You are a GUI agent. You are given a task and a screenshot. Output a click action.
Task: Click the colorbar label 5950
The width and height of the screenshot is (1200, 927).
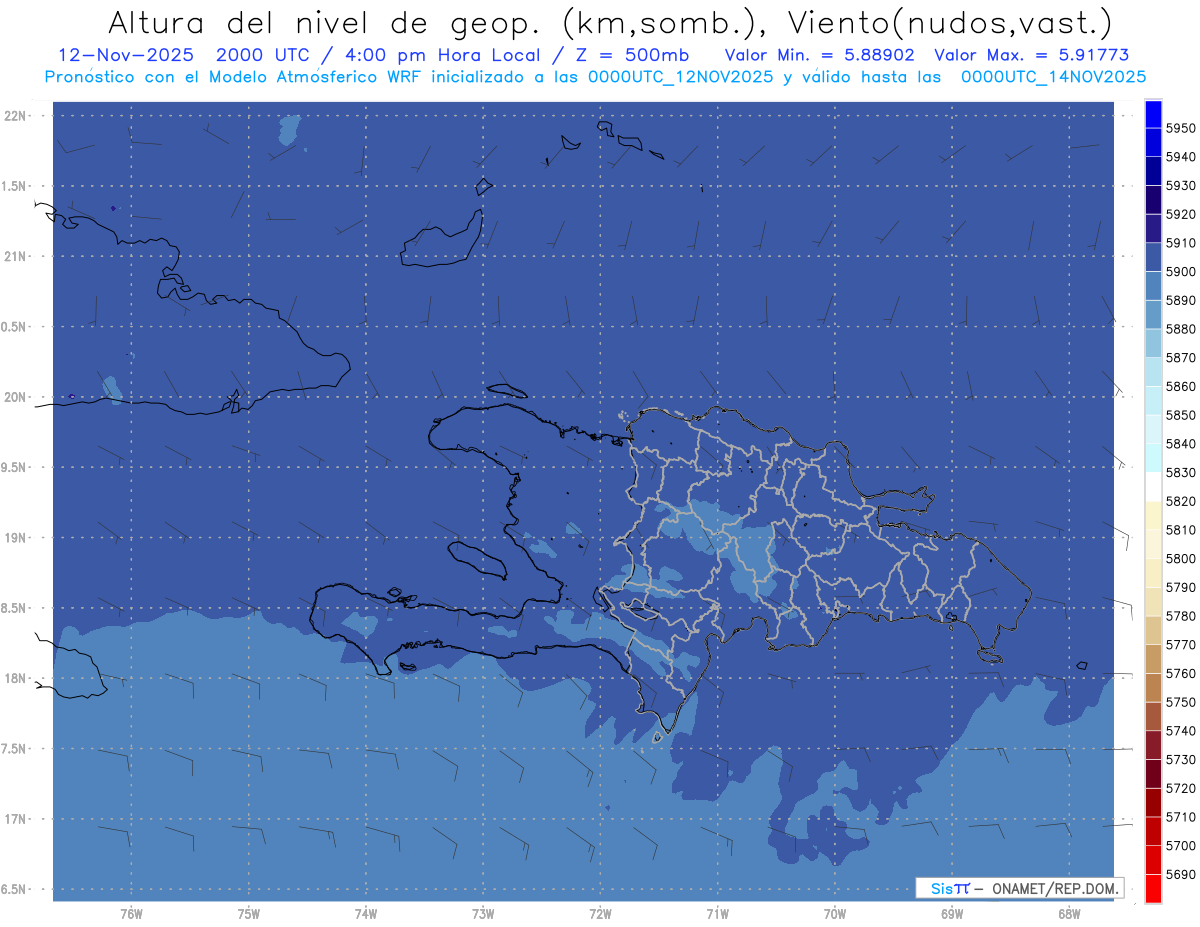tap(1180, 128)
